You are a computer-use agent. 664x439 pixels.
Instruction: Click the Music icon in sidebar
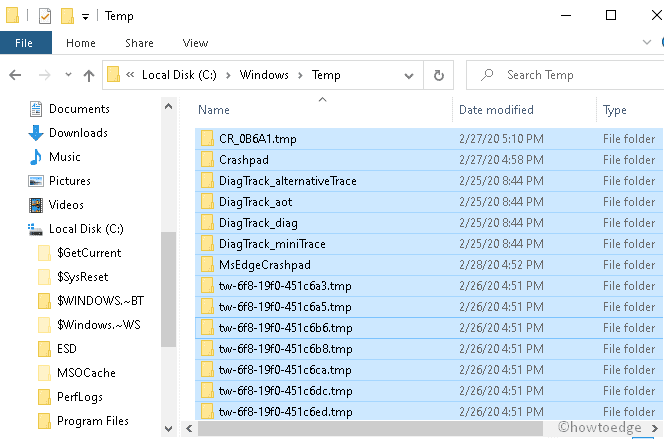pyautogui.click(x=36, y=157)
